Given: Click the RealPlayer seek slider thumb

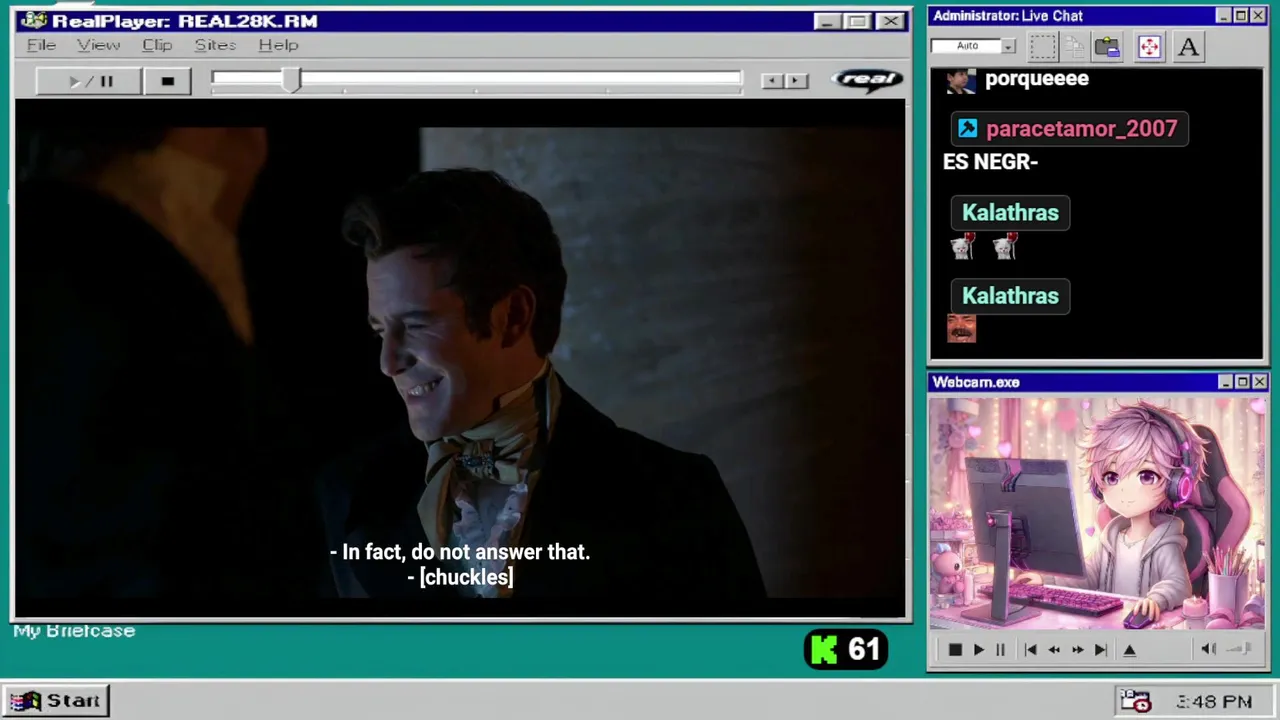Looking at the screenshot, I should point(291,81).
